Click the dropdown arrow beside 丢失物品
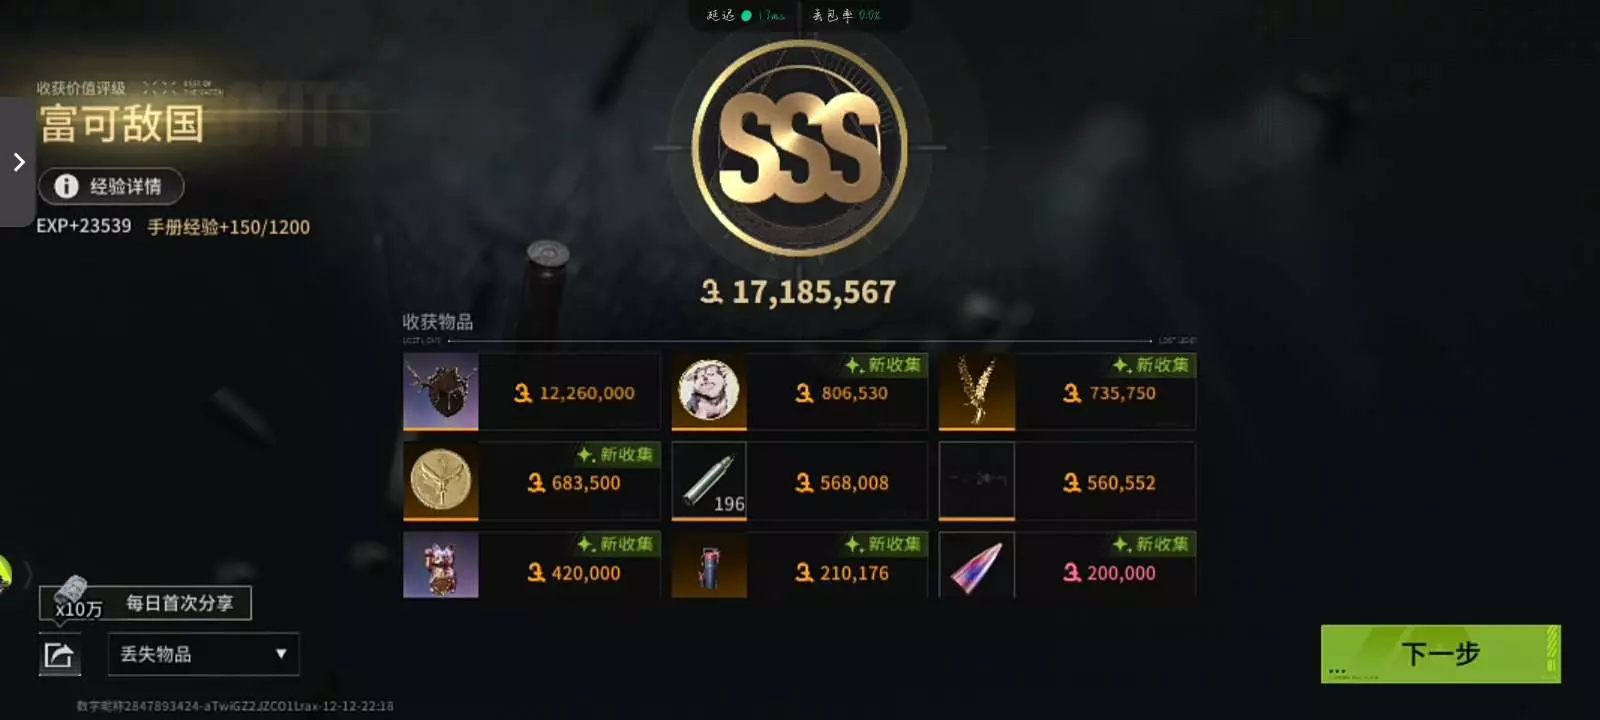The height and width of the screenshot is (720, 1600). 281,654
